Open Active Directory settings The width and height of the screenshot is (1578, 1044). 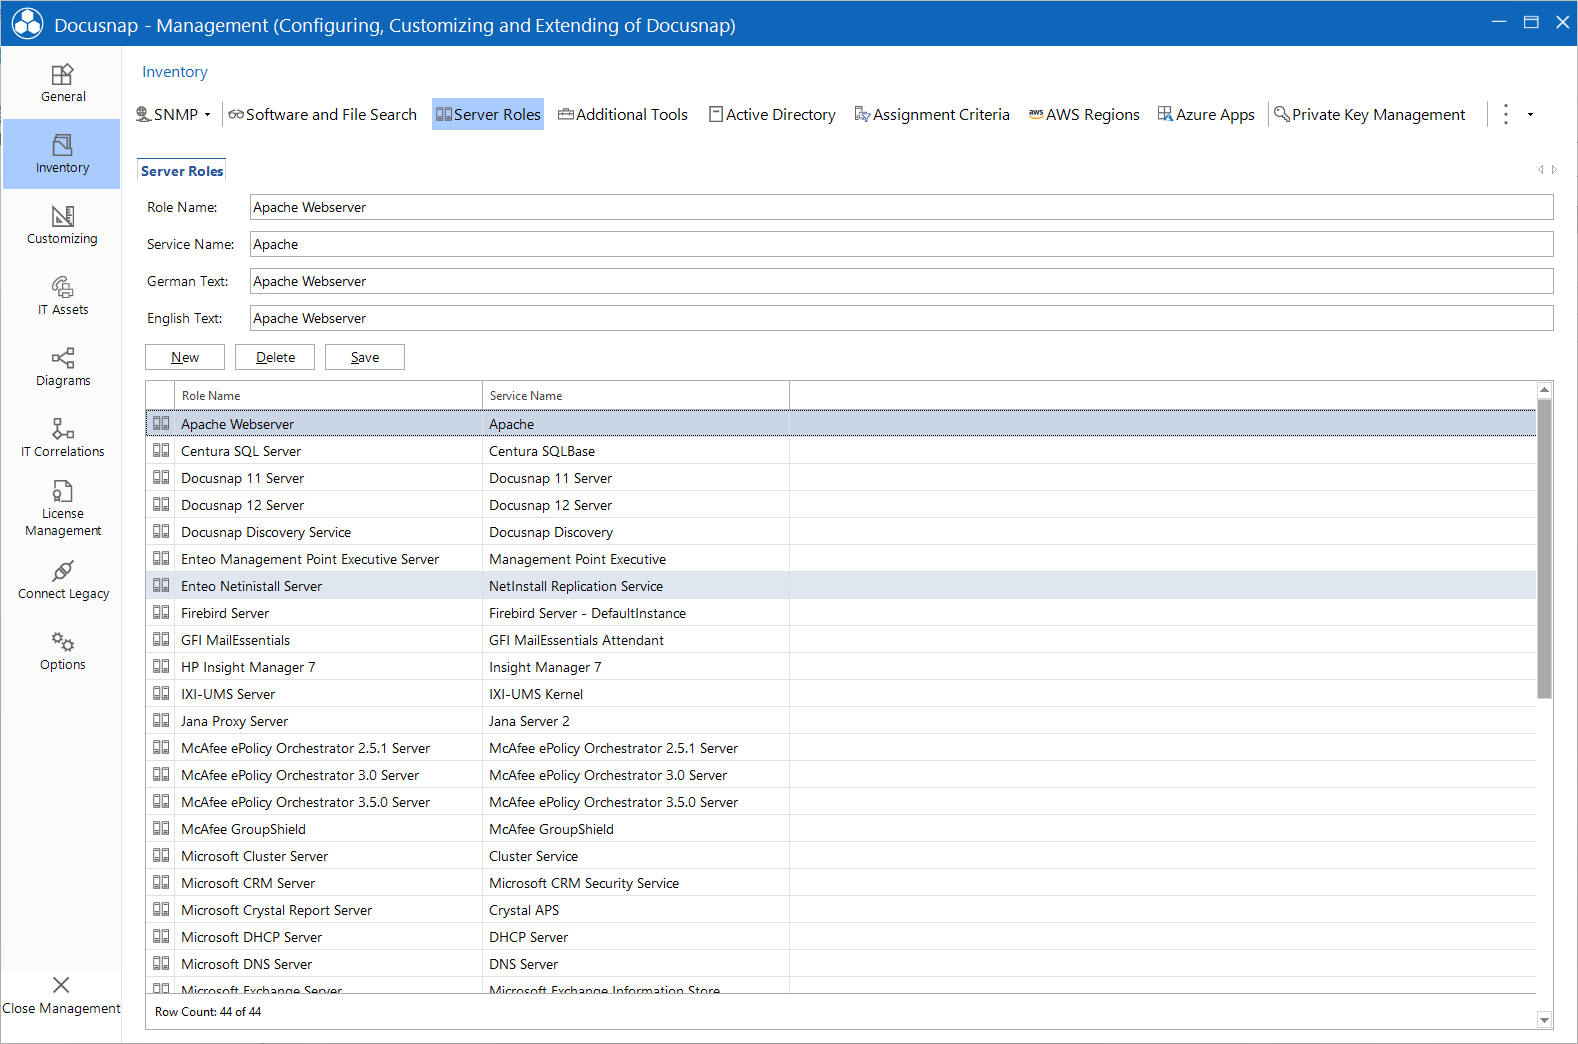[772, 115]
